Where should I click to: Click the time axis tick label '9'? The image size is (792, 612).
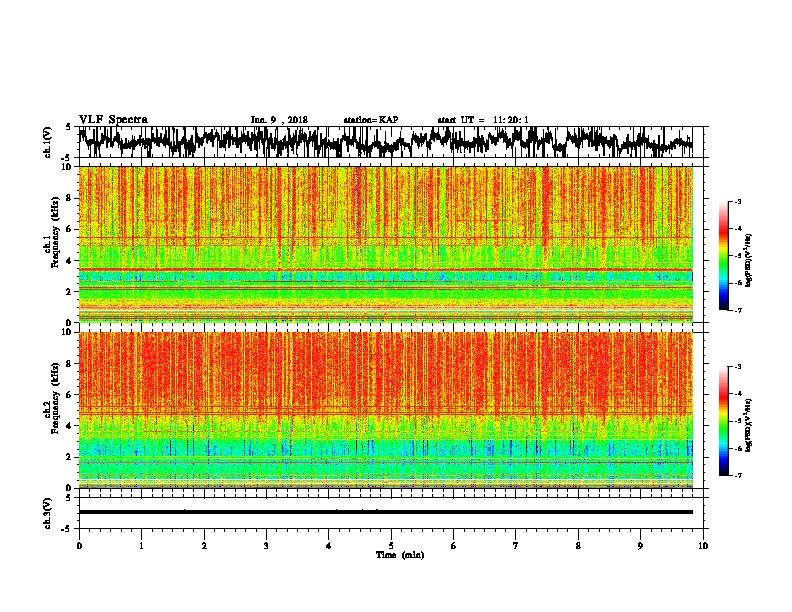640,546
